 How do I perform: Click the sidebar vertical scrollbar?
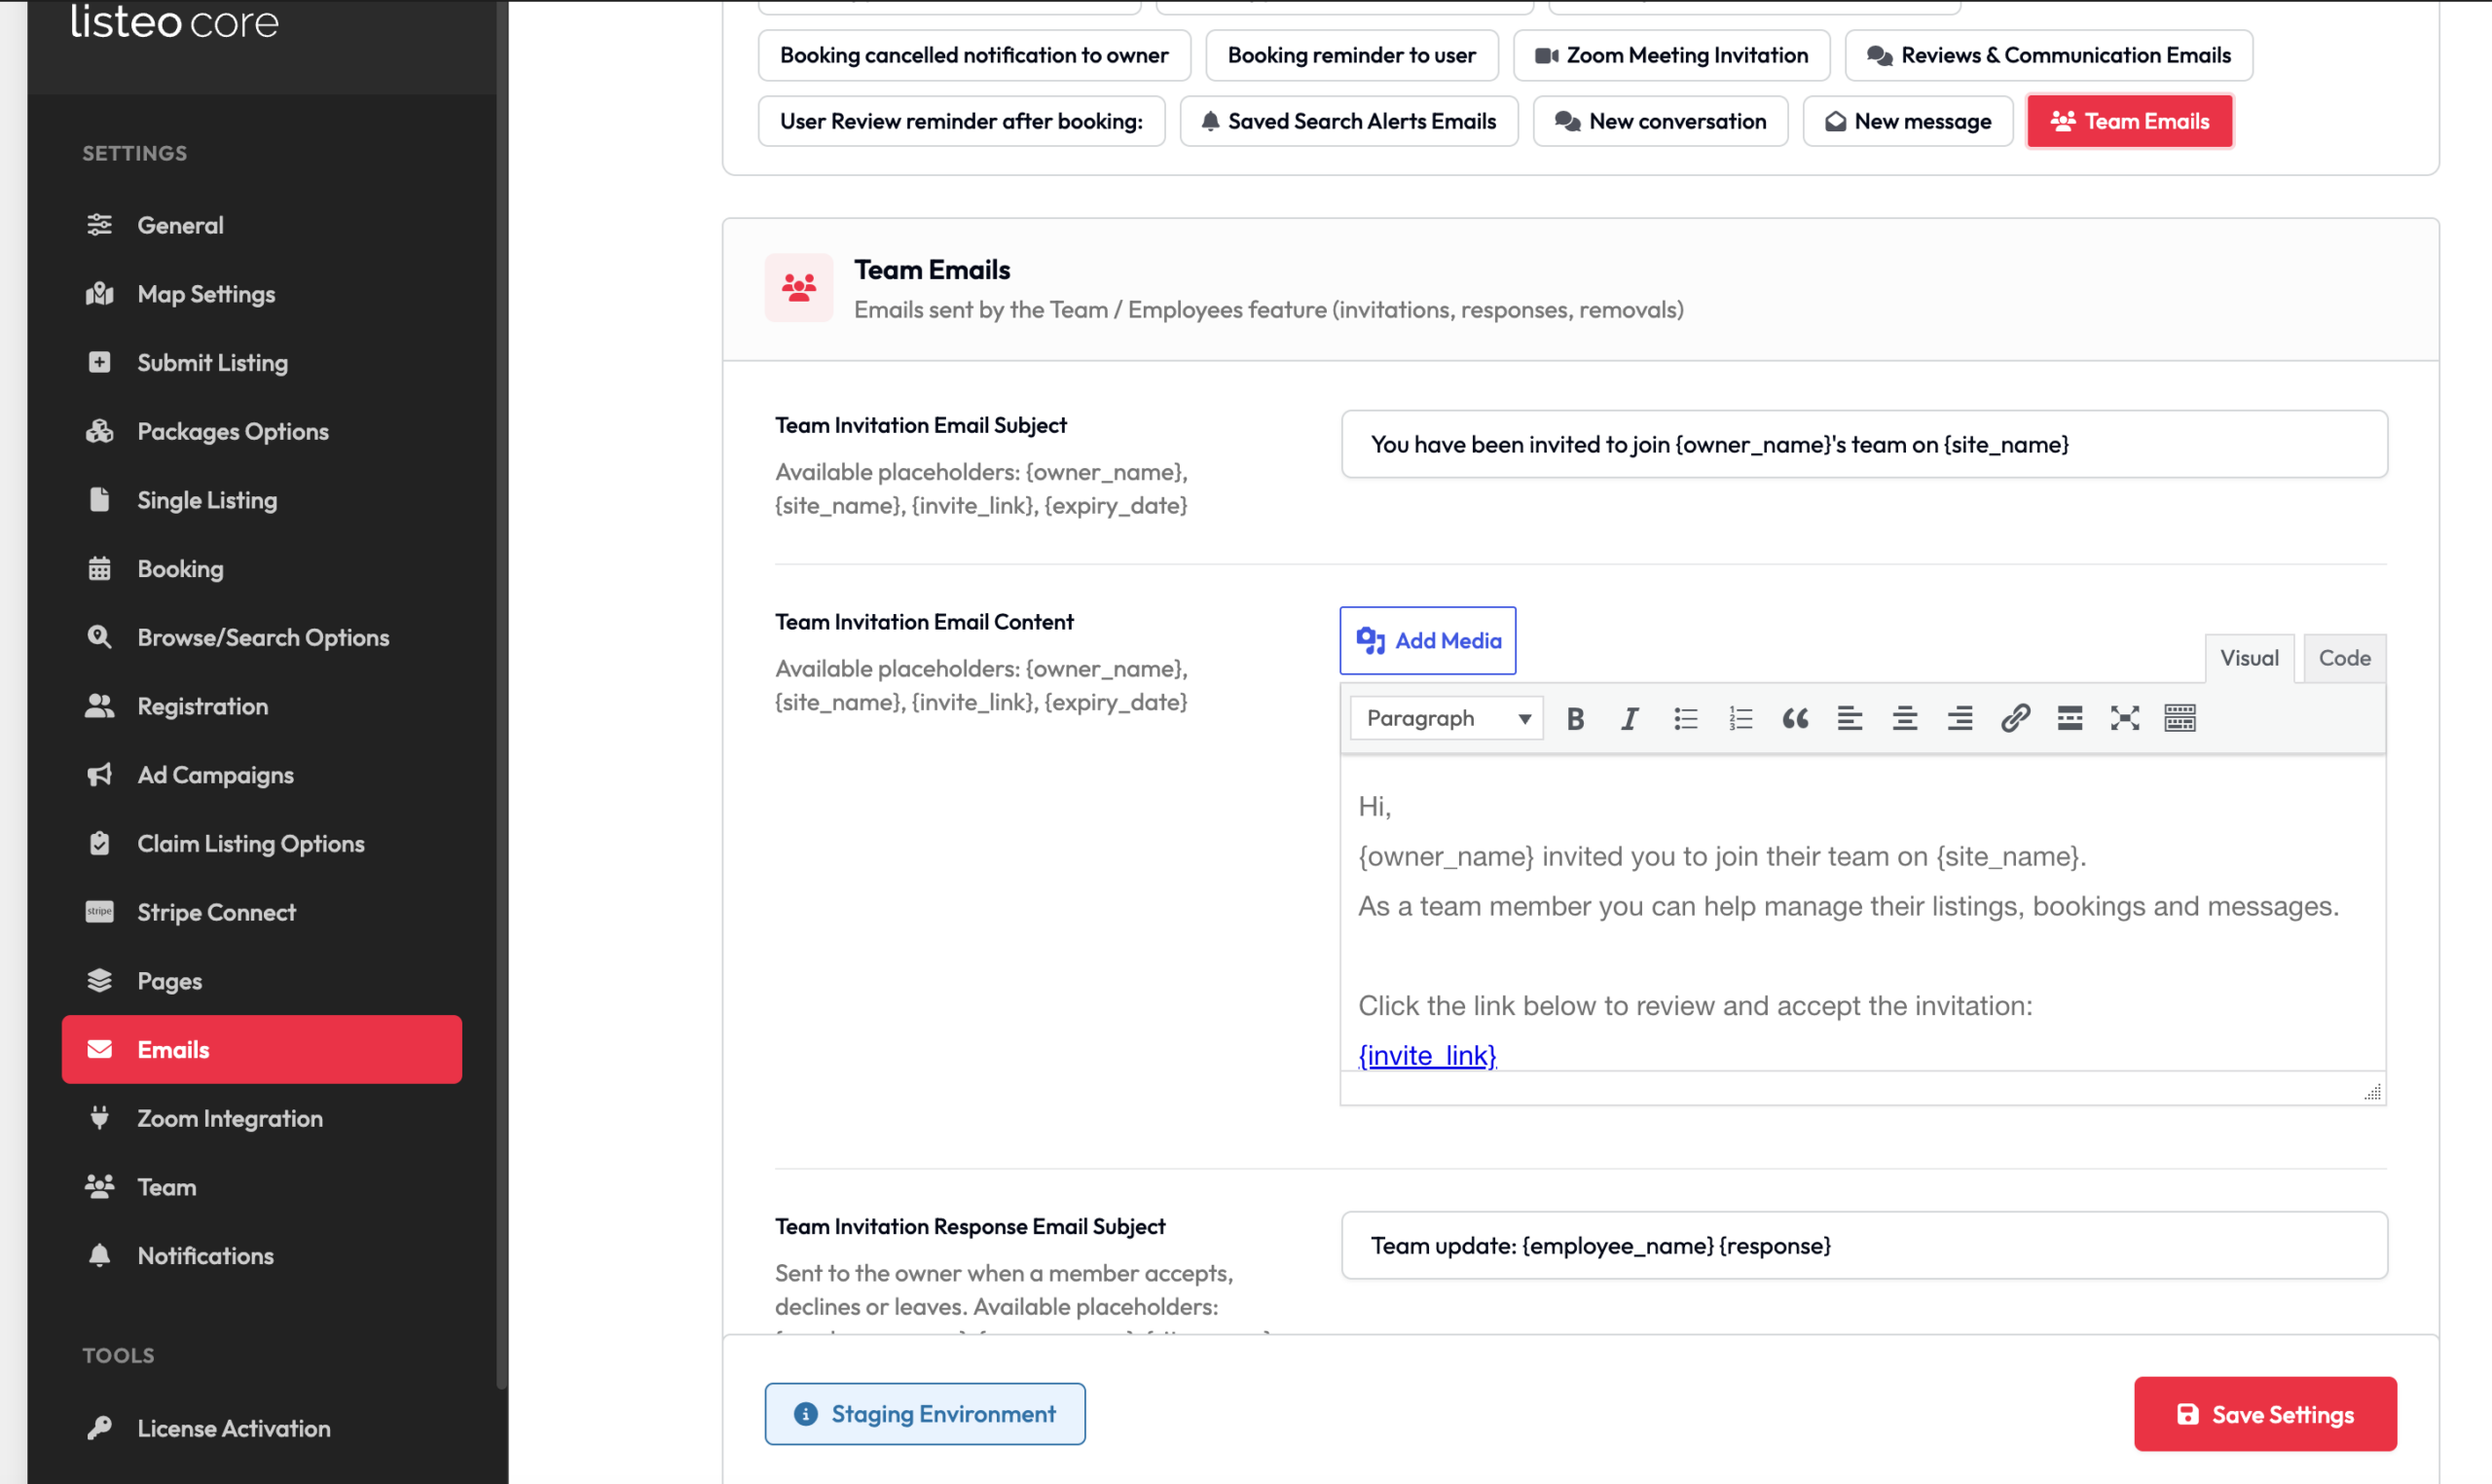pyautogui.click(x=501, y=694)
